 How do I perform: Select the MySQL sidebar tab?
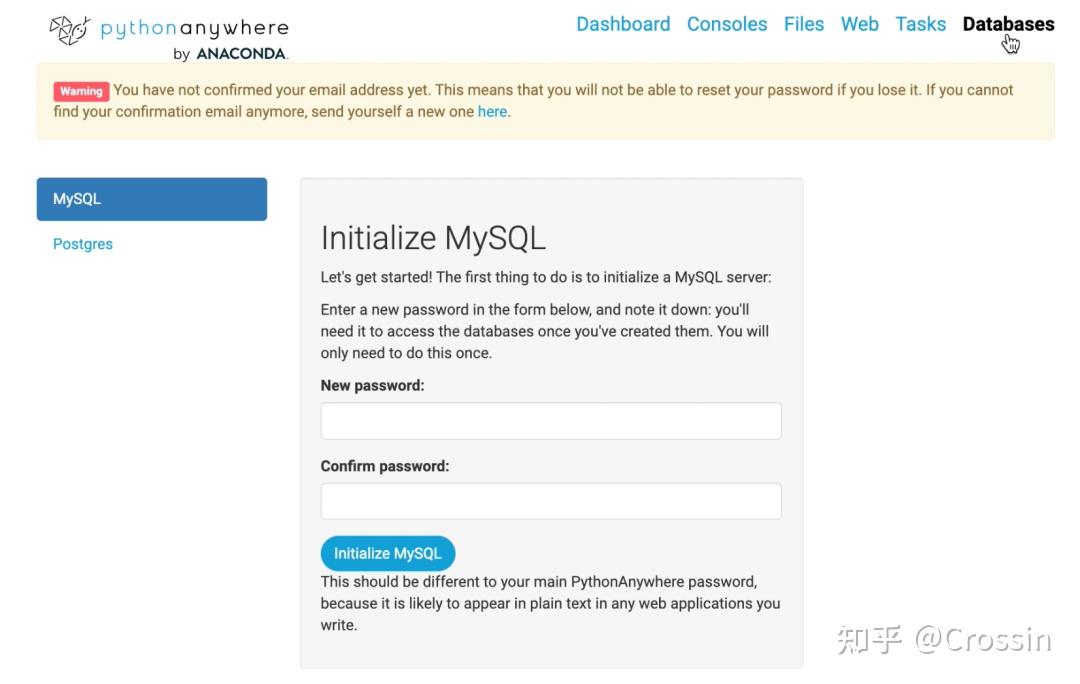click(x=152, y=199)
